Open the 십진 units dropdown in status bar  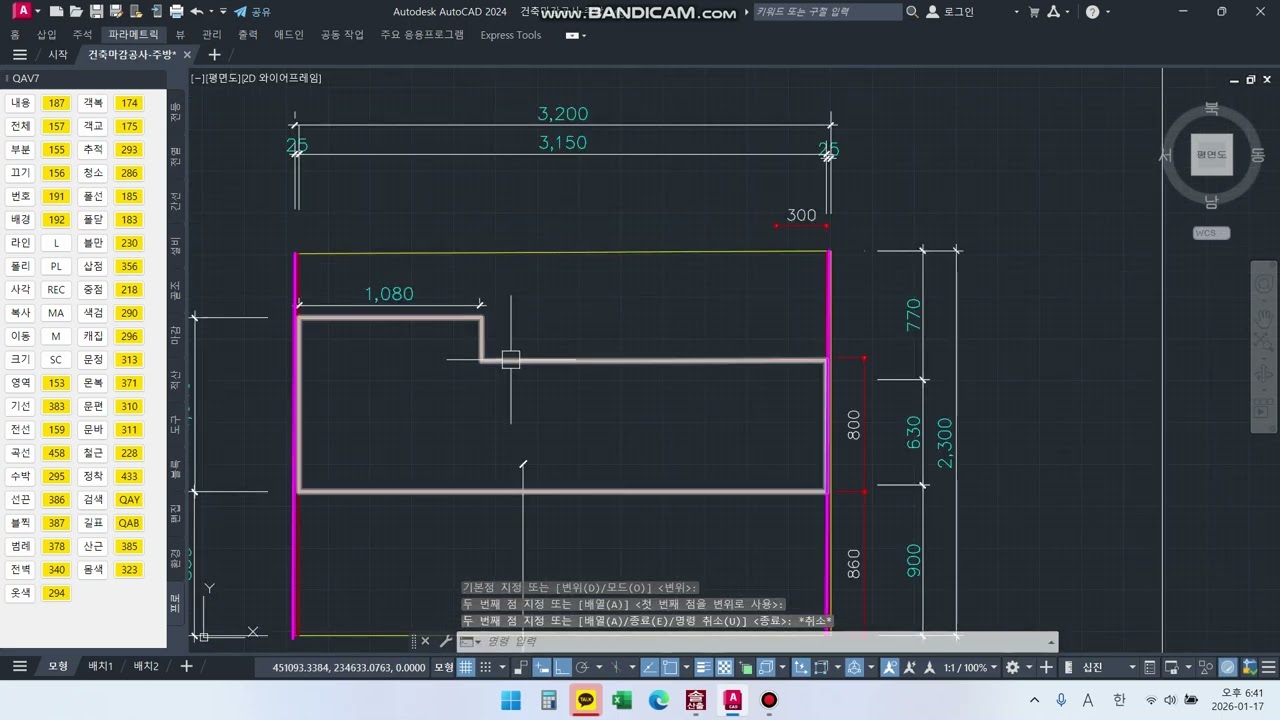1100,667
